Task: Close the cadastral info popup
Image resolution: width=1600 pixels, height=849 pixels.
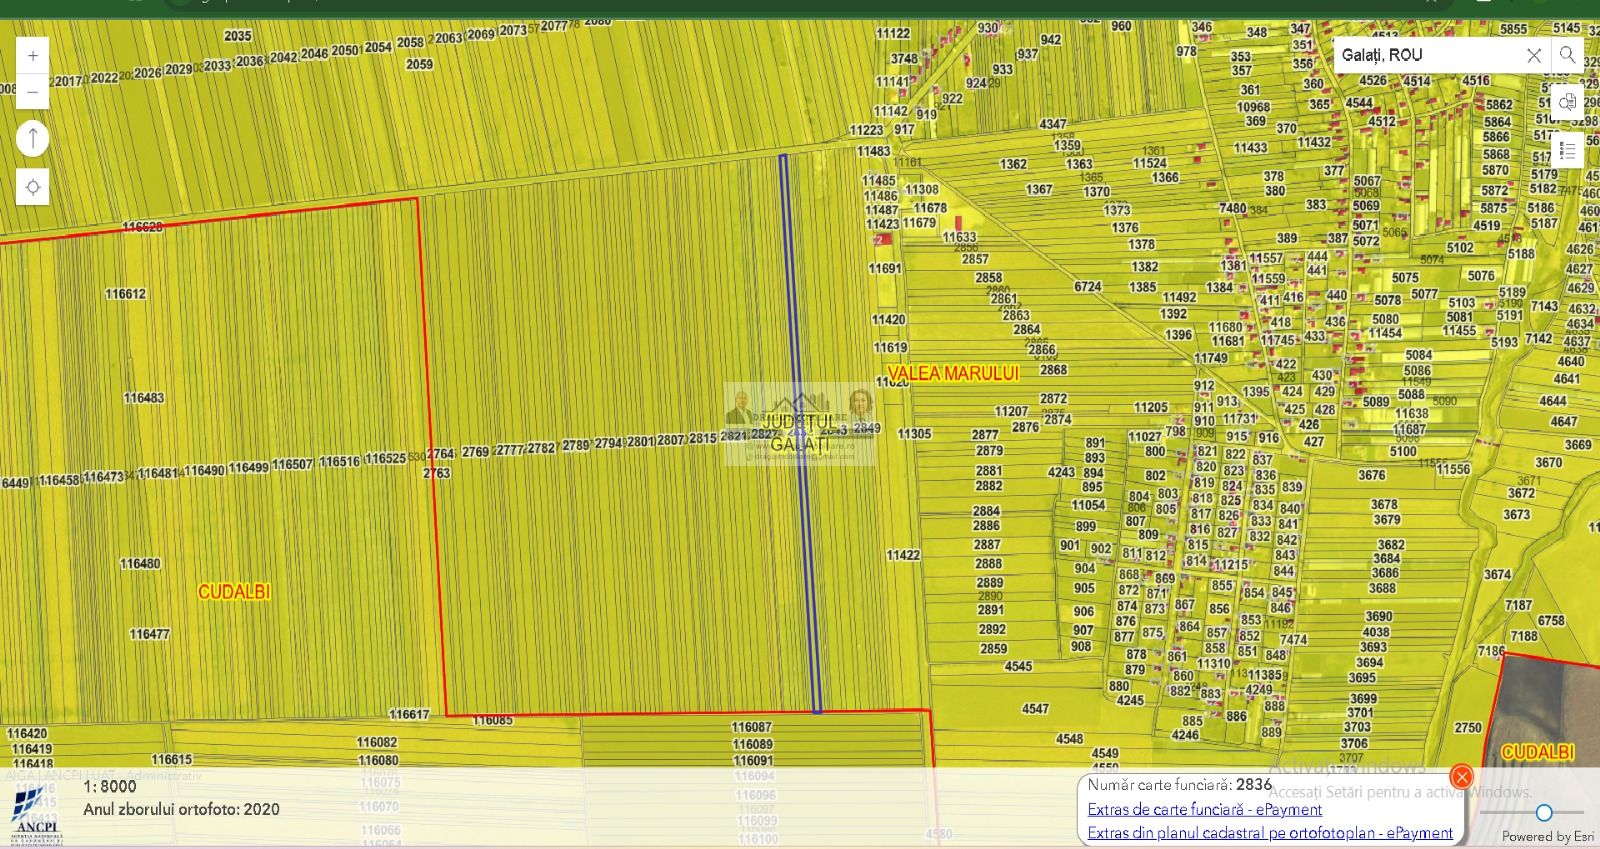Action: point(1461,777)
